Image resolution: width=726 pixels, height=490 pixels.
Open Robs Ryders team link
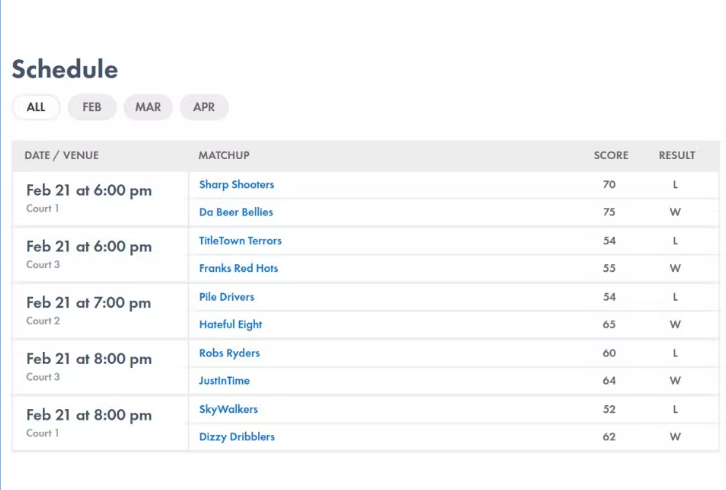click(x=229, y=353)
